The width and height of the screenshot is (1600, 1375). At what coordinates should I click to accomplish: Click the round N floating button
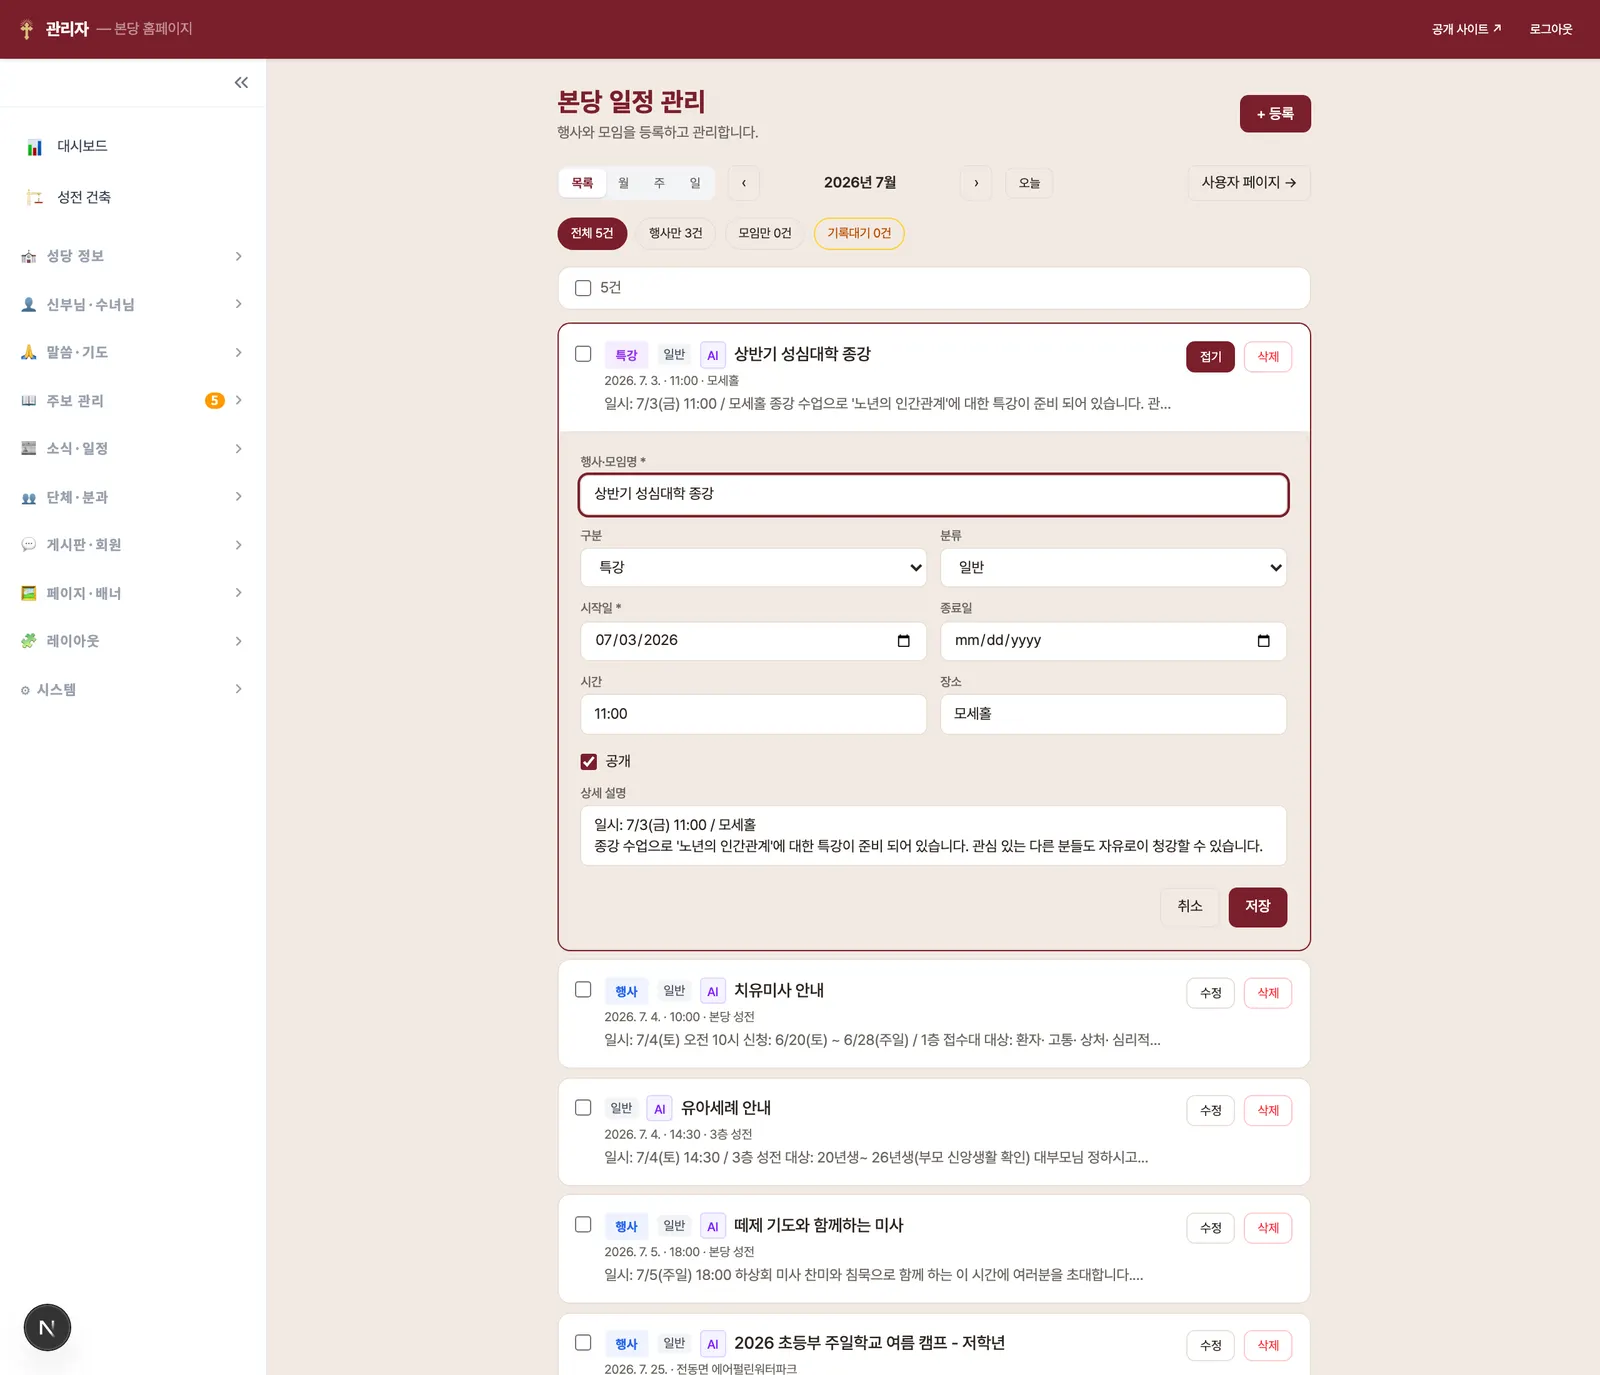[47, 1328]
